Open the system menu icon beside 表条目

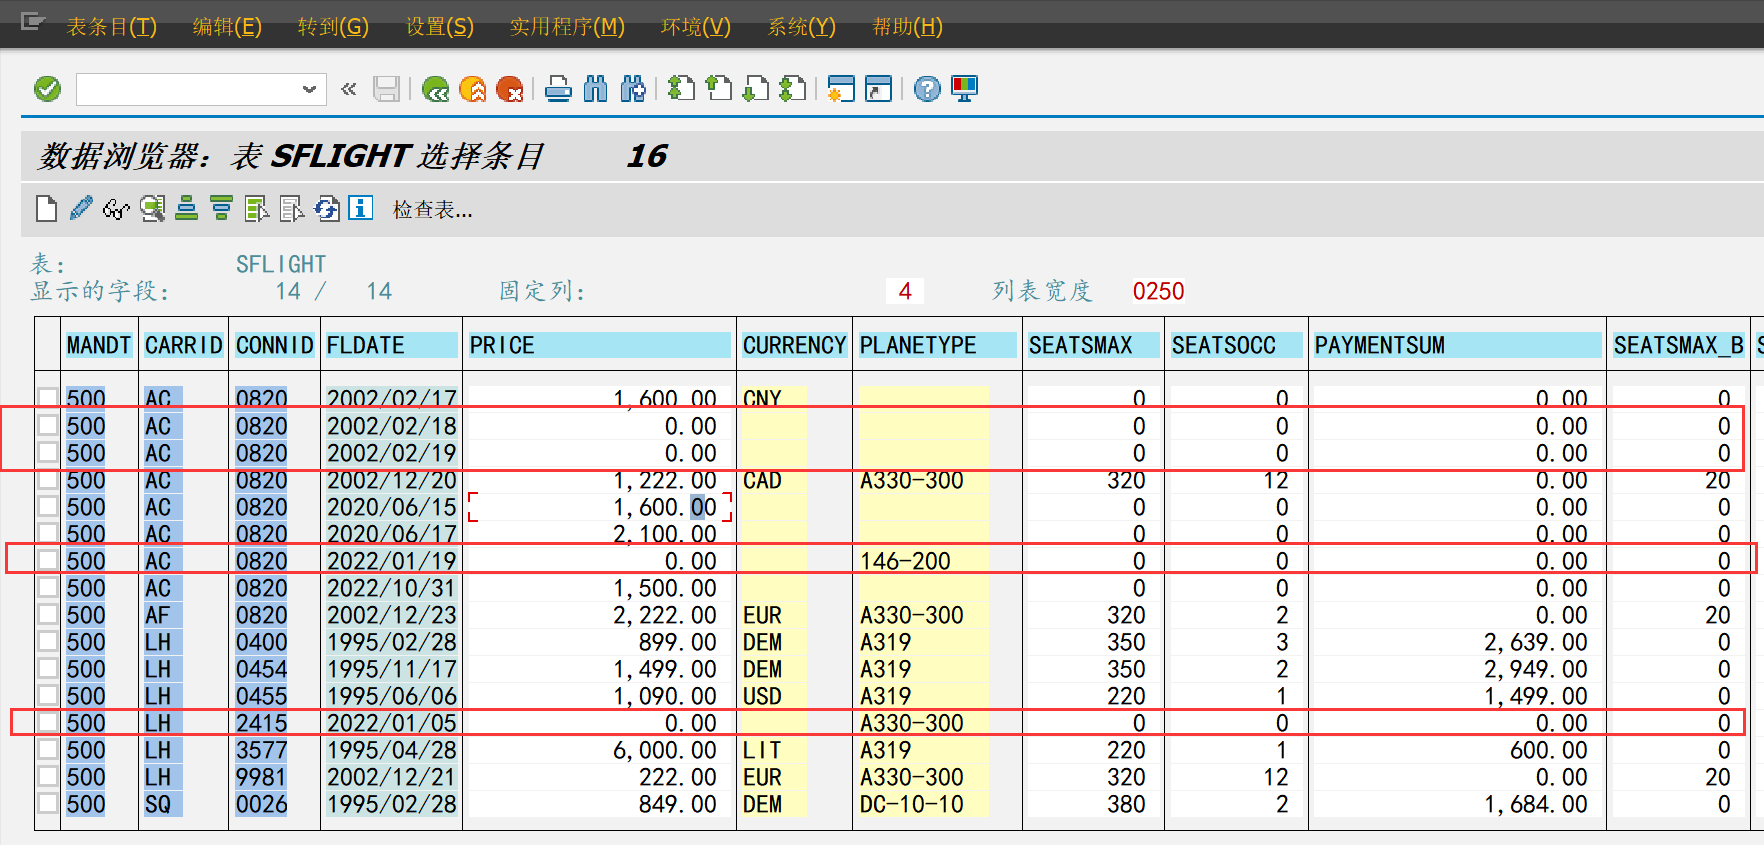[33, 22]
